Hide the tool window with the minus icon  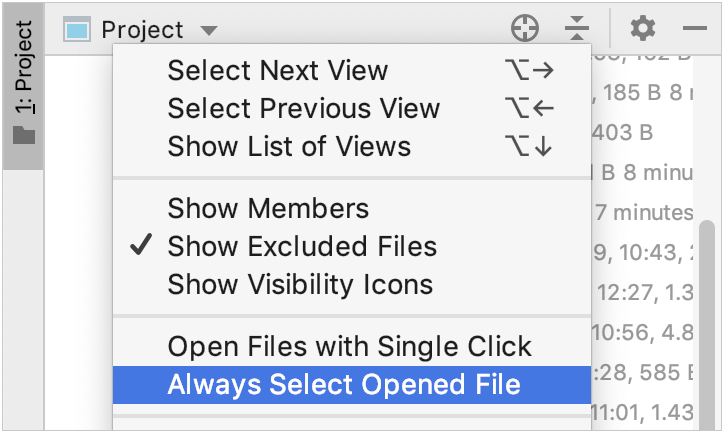click(694, 28)
